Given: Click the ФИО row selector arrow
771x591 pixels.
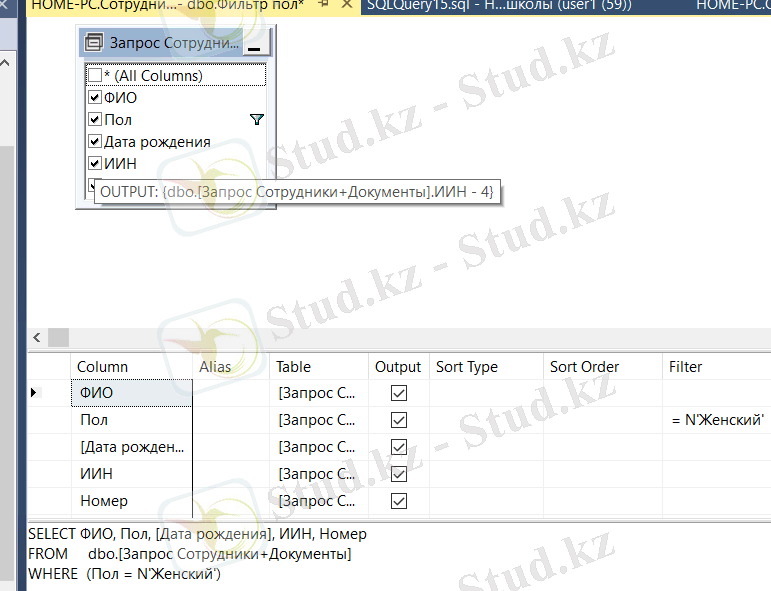Looking at the screenshot, I should pos(33,392).
